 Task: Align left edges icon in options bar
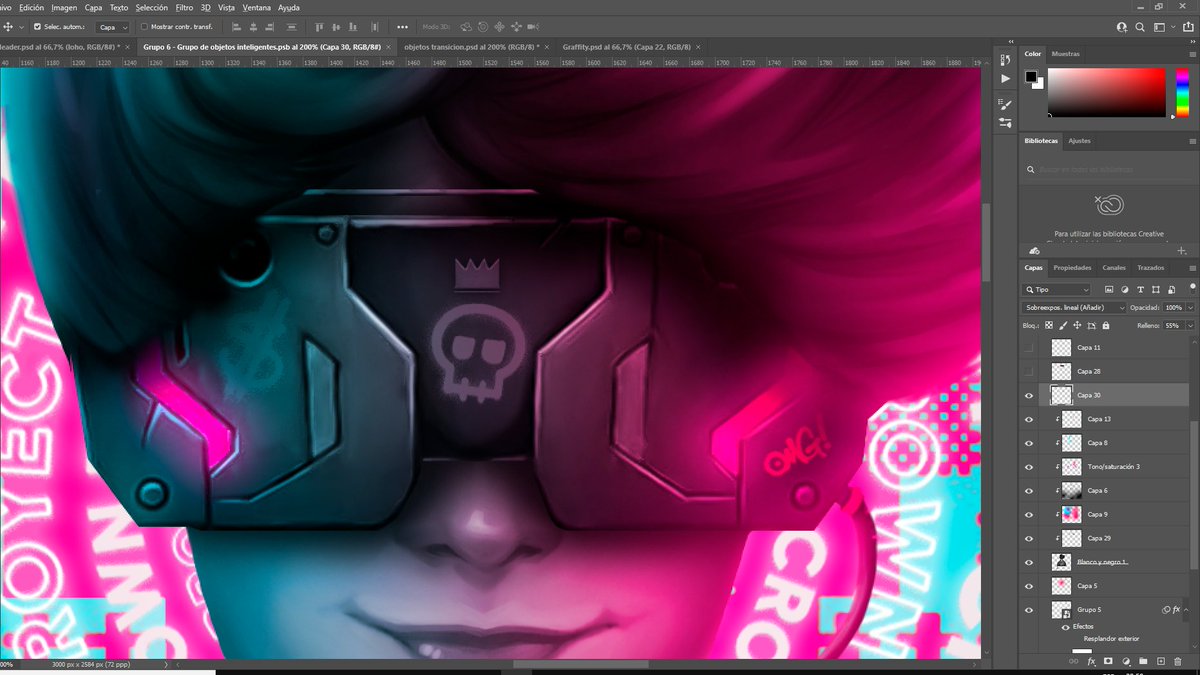coord(237,27)
